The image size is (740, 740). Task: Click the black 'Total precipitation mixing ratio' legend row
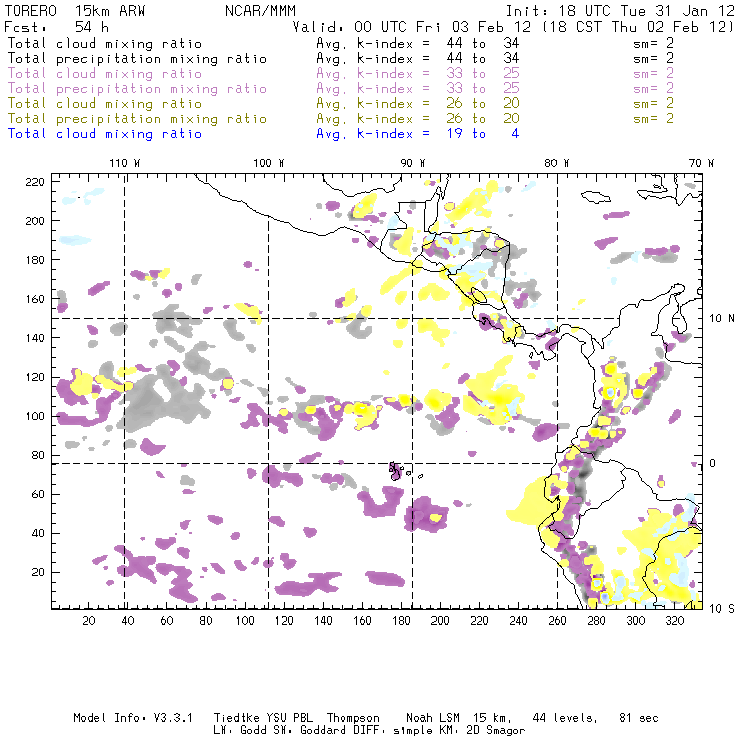tap(339, 59)
